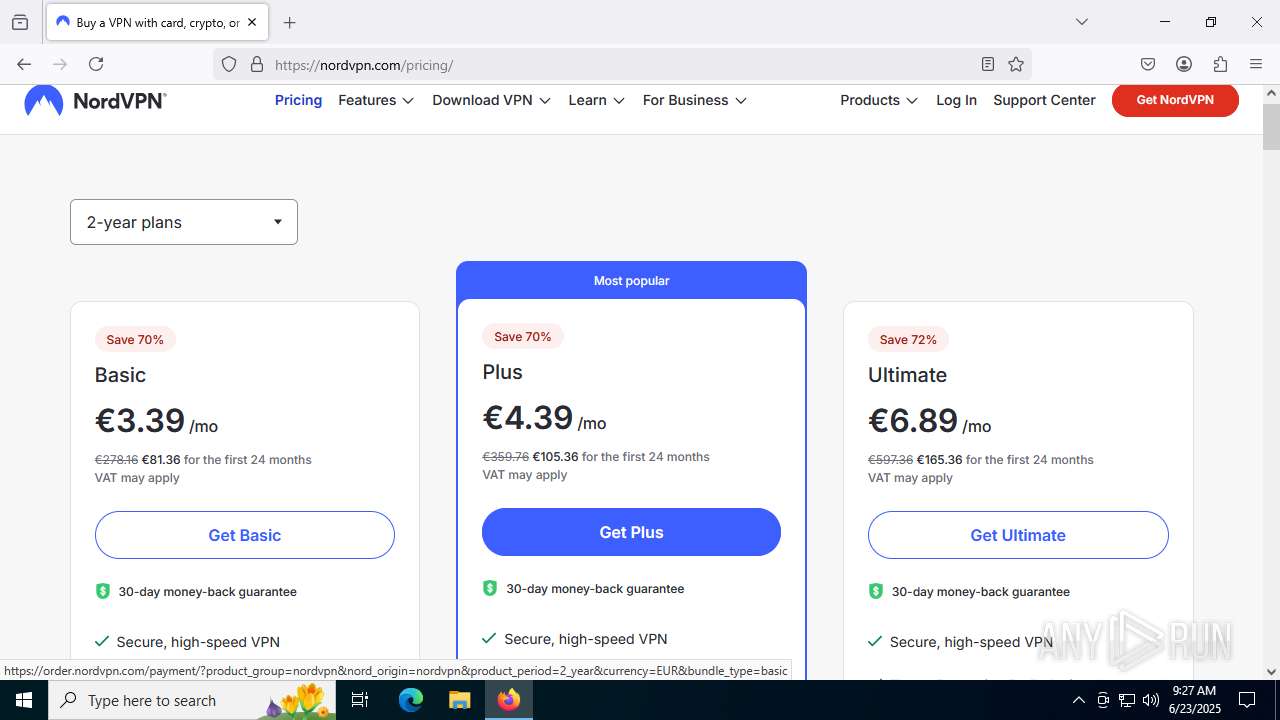Open the Support Center link

(x=1044, y=100)
